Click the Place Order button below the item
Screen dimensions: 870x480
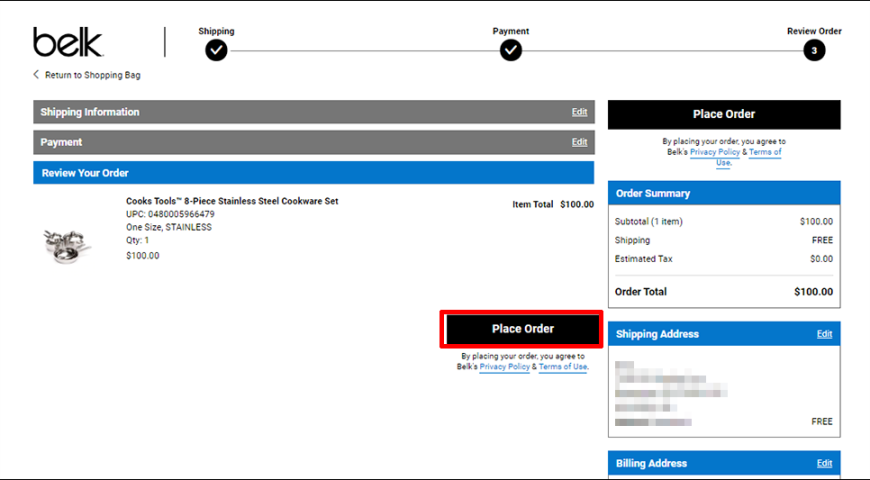point(522,329)
